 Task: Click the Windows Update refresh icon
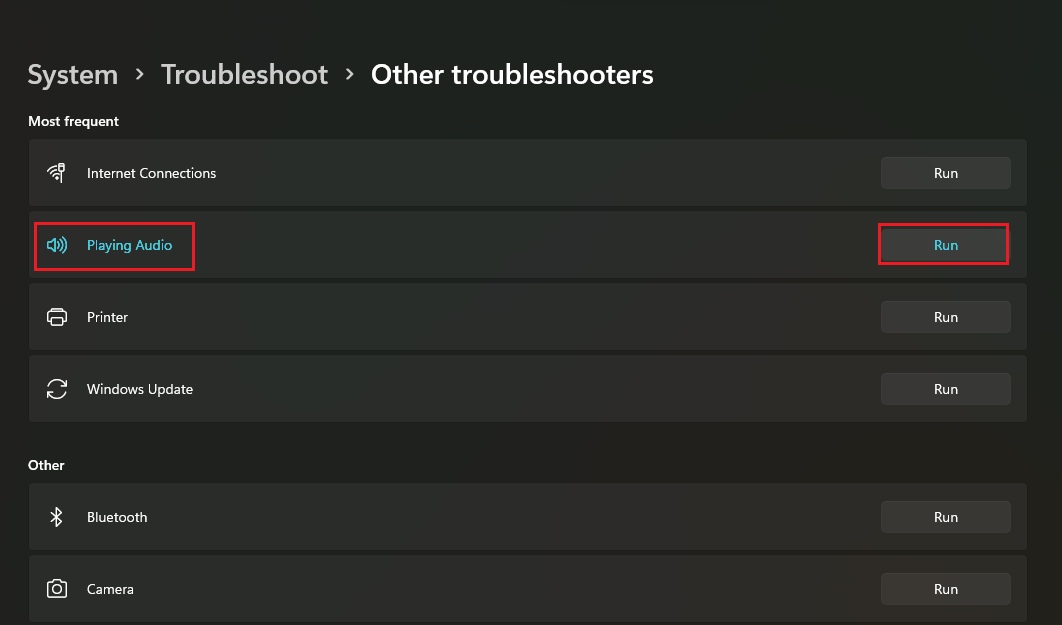(x=56, y=389)
